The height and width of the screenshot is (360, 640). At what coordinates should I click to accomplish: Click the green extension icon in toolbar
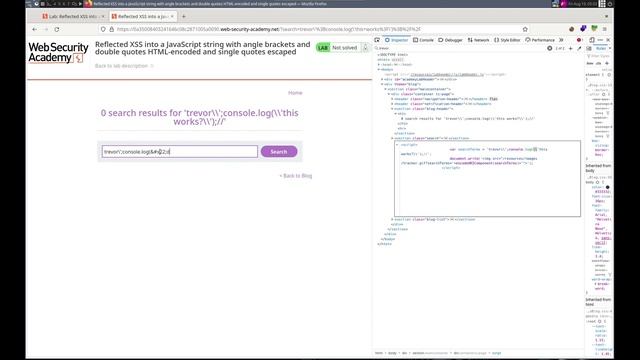(x=594, y=29)
